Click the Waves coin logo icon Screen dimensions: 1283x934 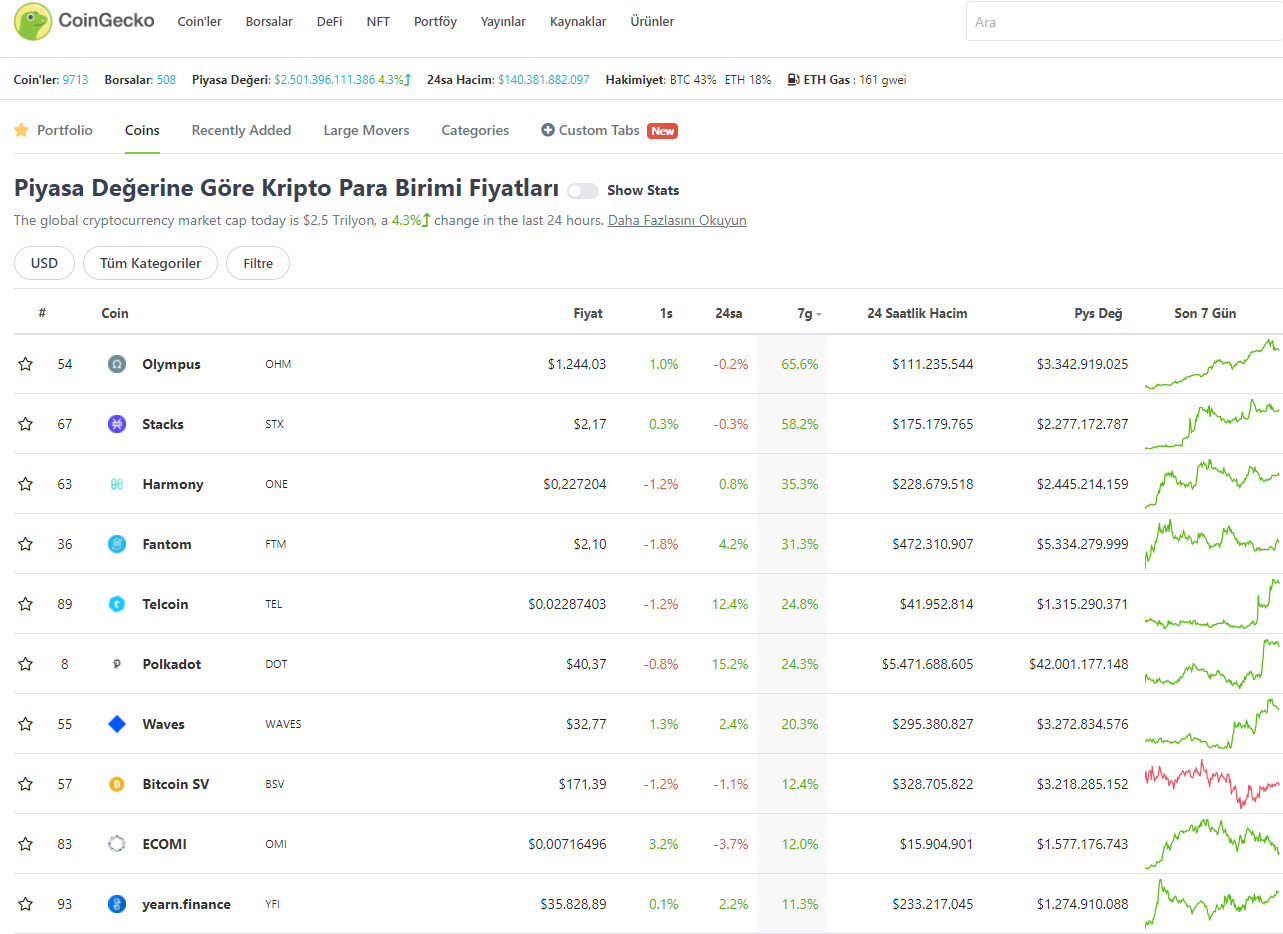coord(117,724)
